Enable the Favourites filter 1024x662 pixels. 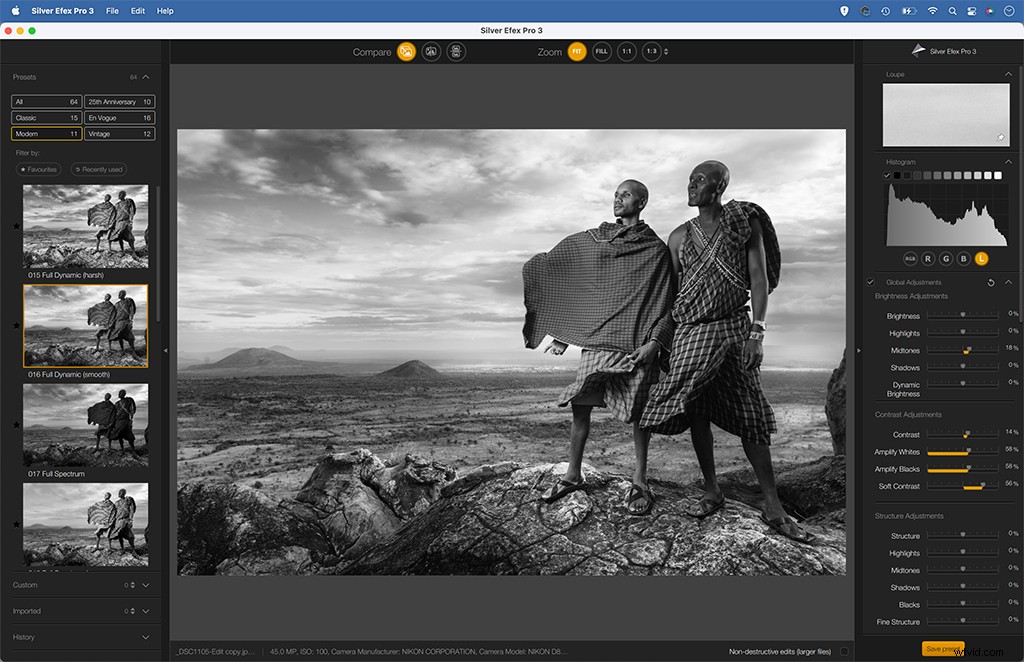pyautogui.click(x=38, y=169)
